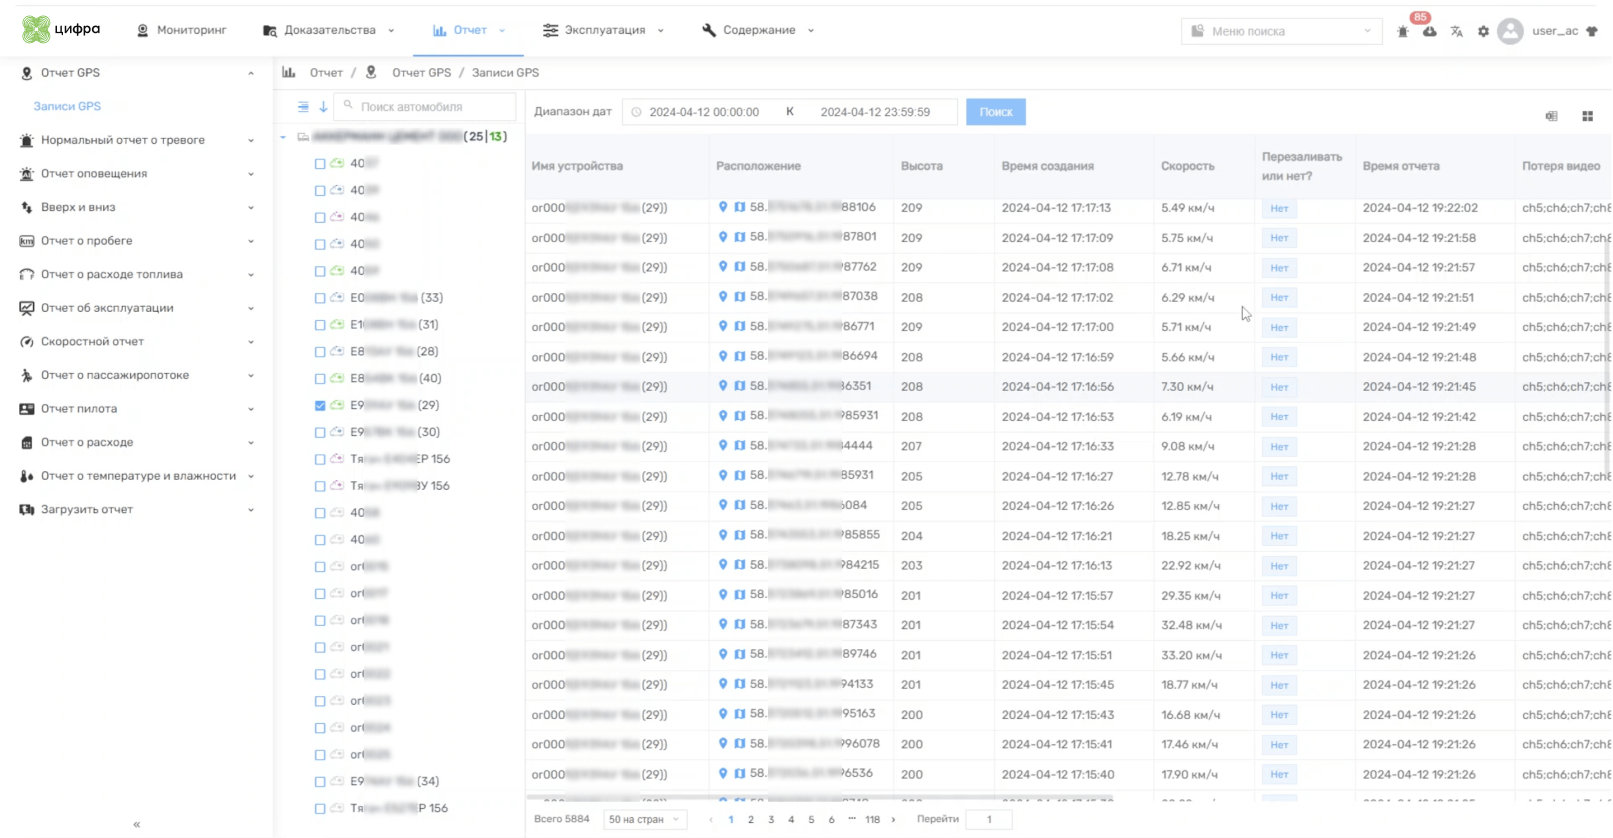Export table to Excel icon
This screenshot has width=1613, height=838.
1552,116
